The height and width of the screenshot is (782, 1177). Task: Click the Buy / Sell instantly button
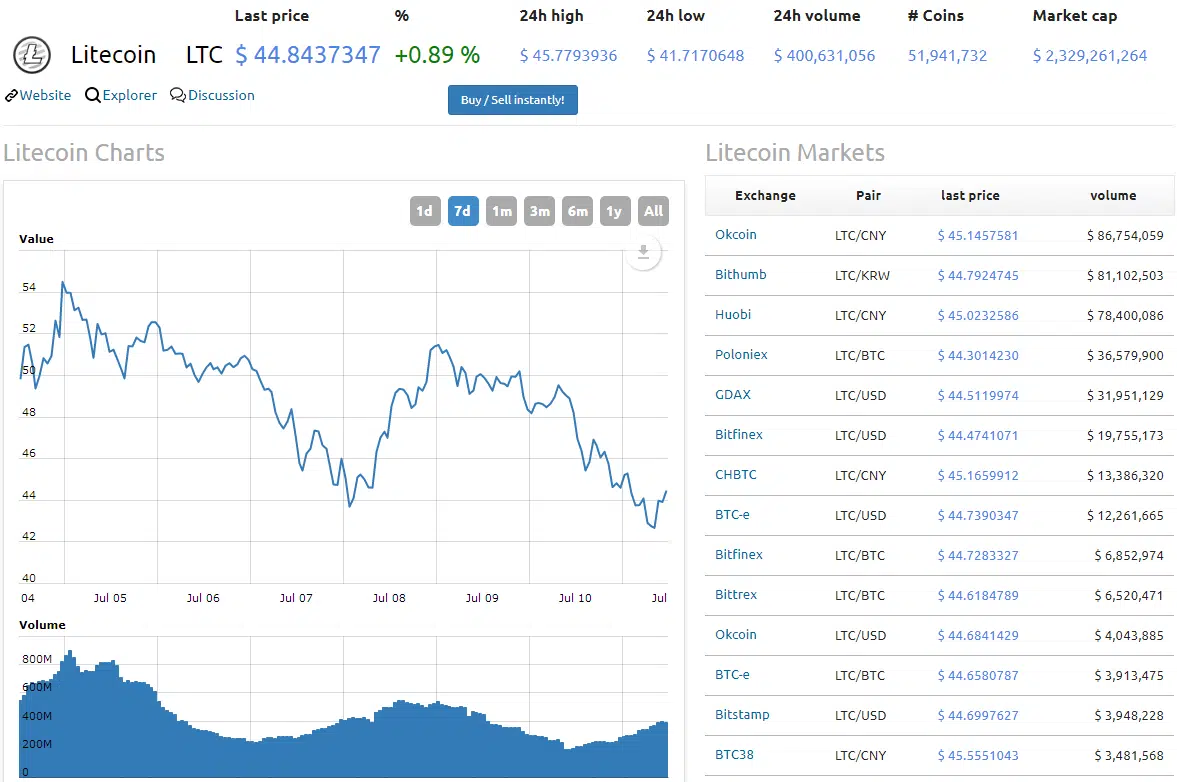pos(513,100)
